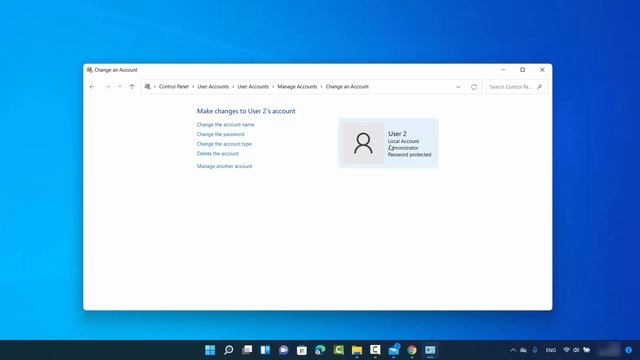This screenshot has width=640, height=360.
Task: Click the search magnifier icon in search box
Action: (x=540, y=87)
